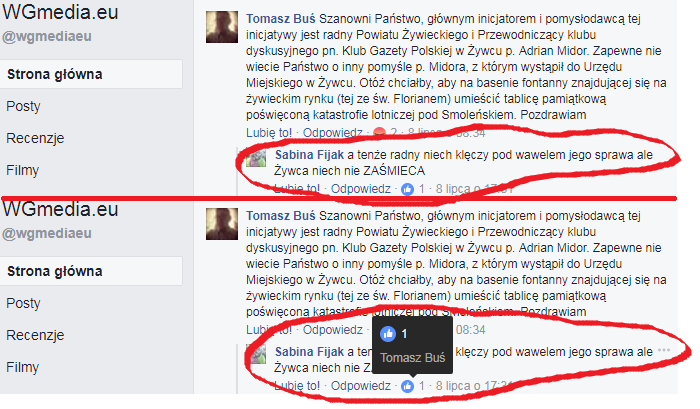Click the haha reaction emoji under Tomasz's comment
Image resolution: width=700 pixels, height=409 pixels.
(379, 132)
